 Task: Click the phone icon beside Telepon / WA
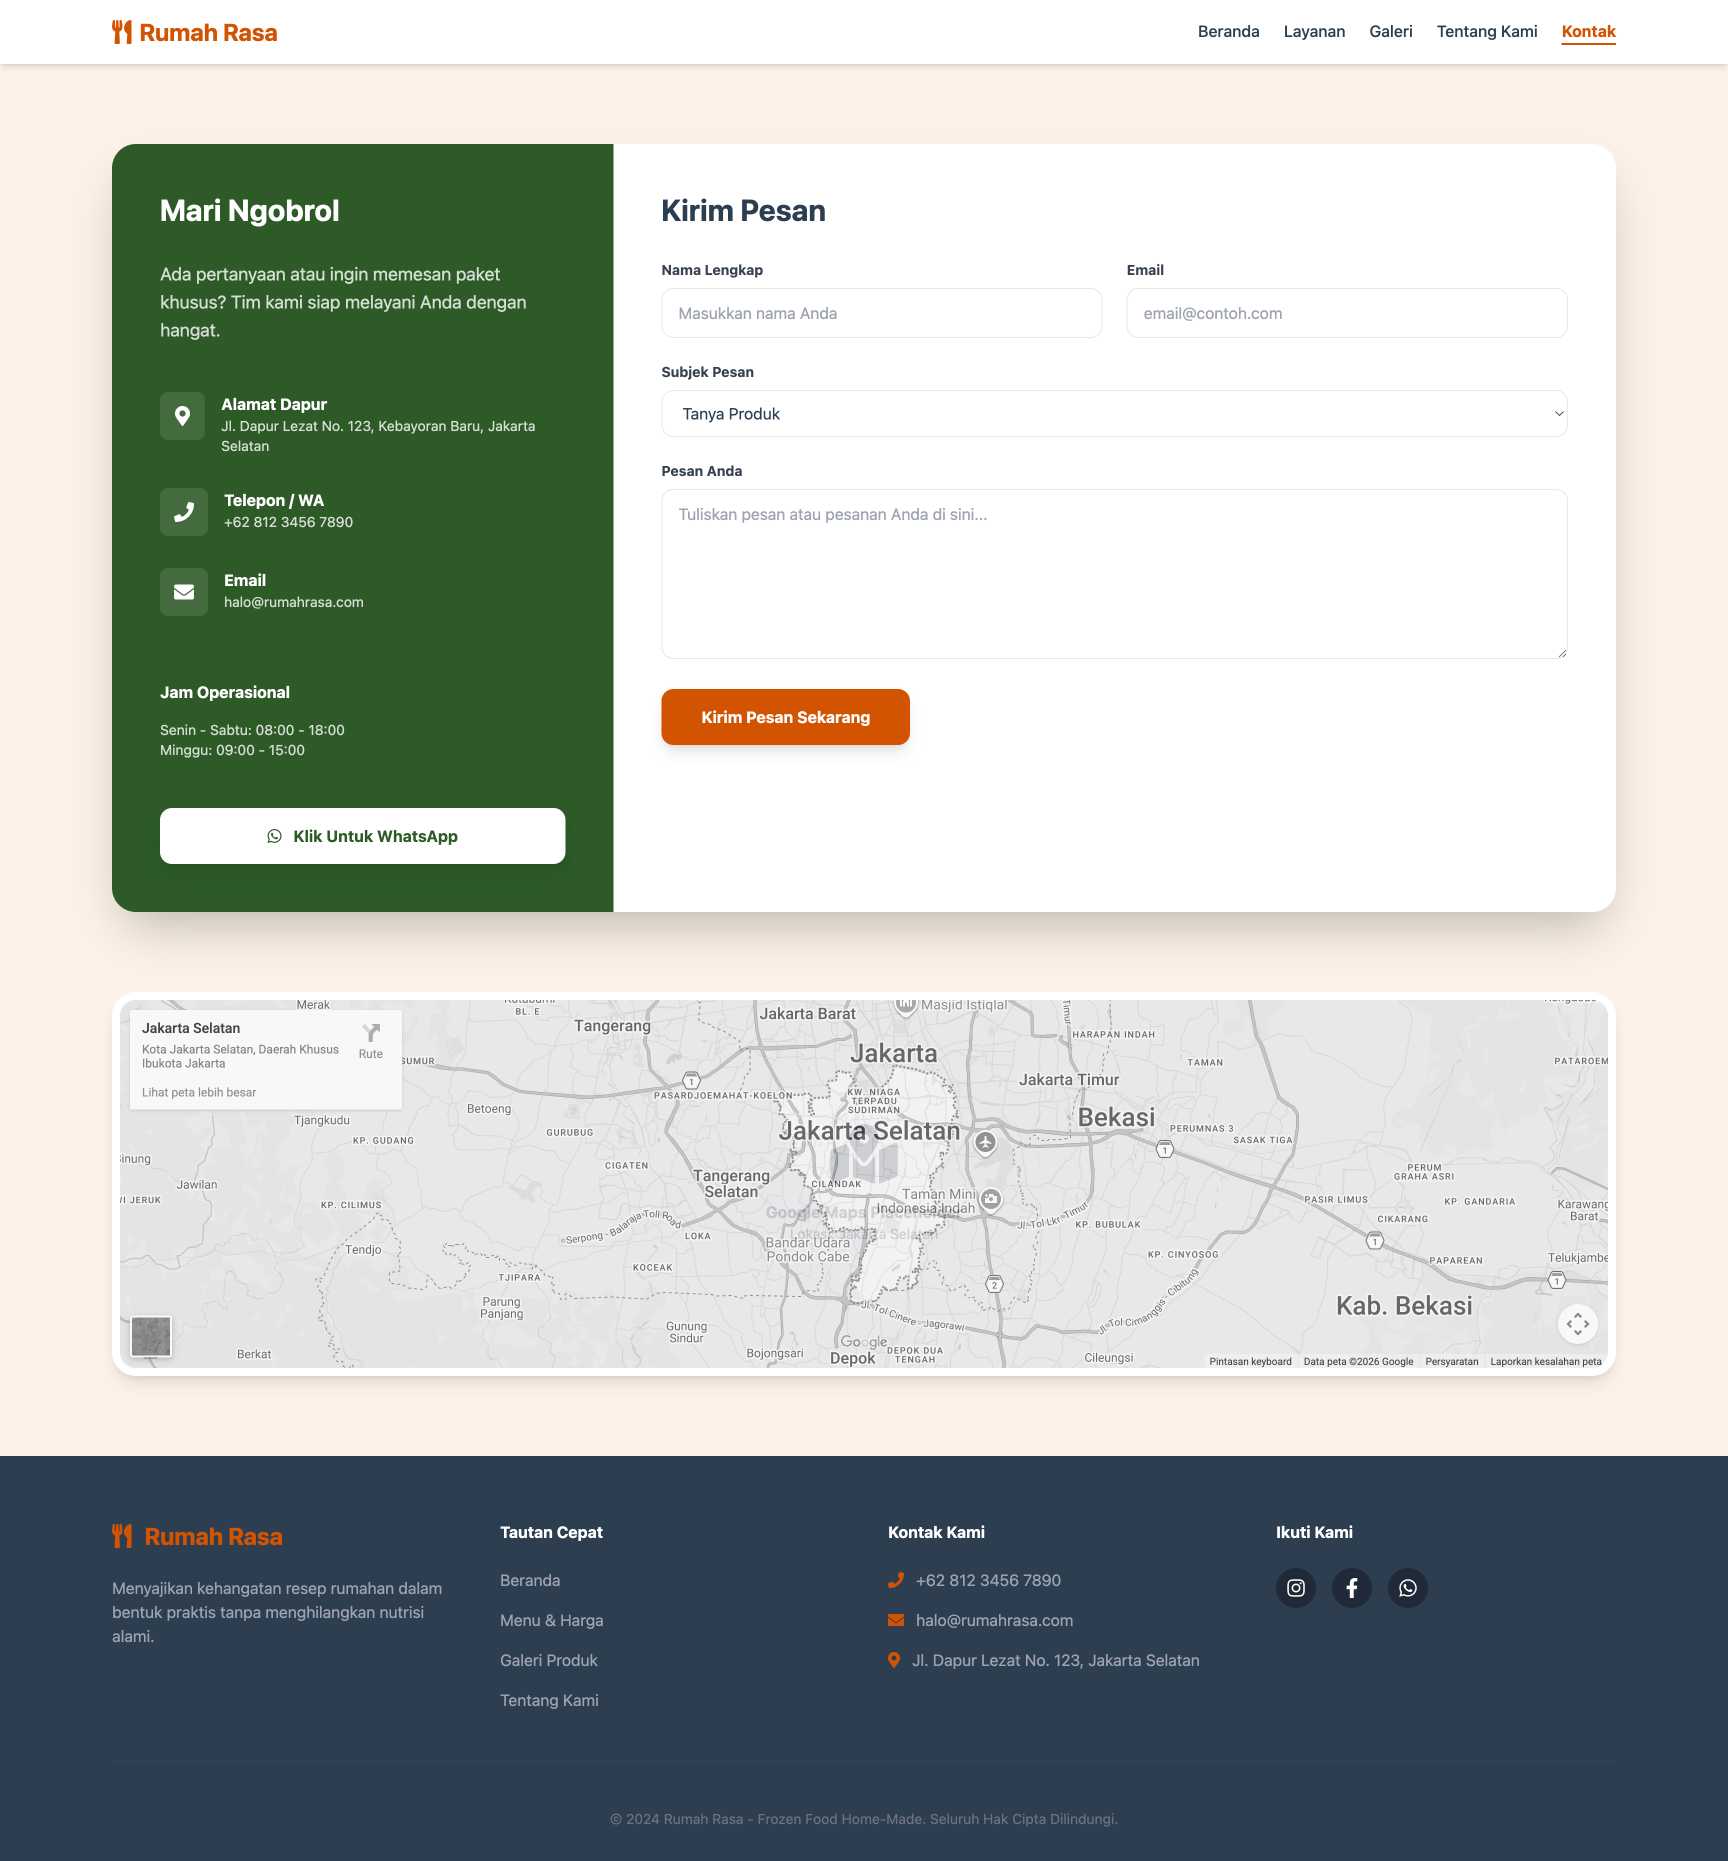(184, 512)
